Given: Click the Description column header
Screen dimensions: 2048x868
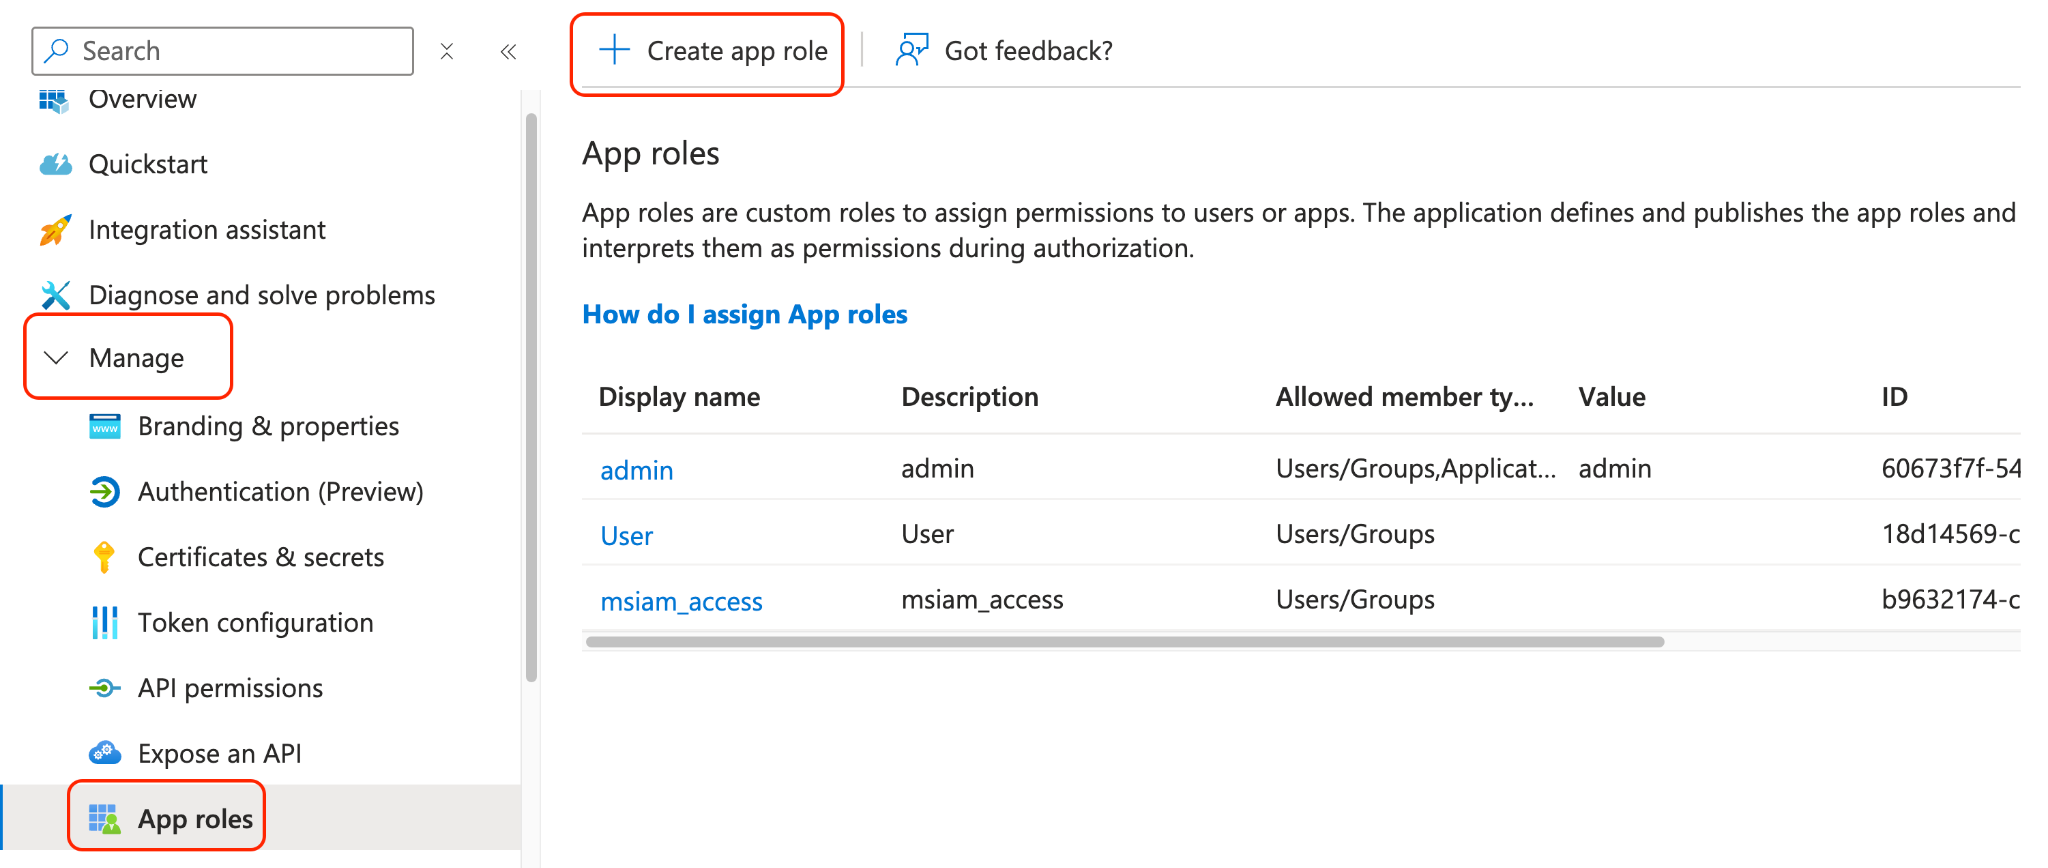Looking at the screenshot, I should [x=970, y=397].
